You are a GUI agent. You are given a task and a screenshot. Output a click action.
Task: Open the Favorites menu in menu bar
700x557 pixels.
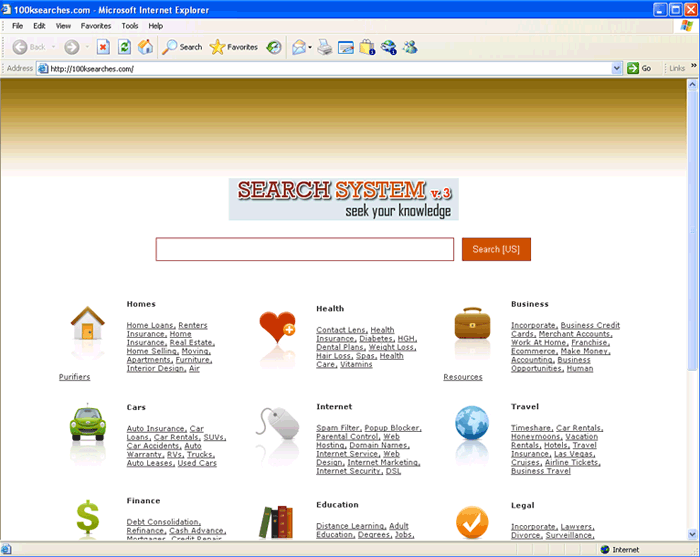pyautogui.click(x=96, y=25)
